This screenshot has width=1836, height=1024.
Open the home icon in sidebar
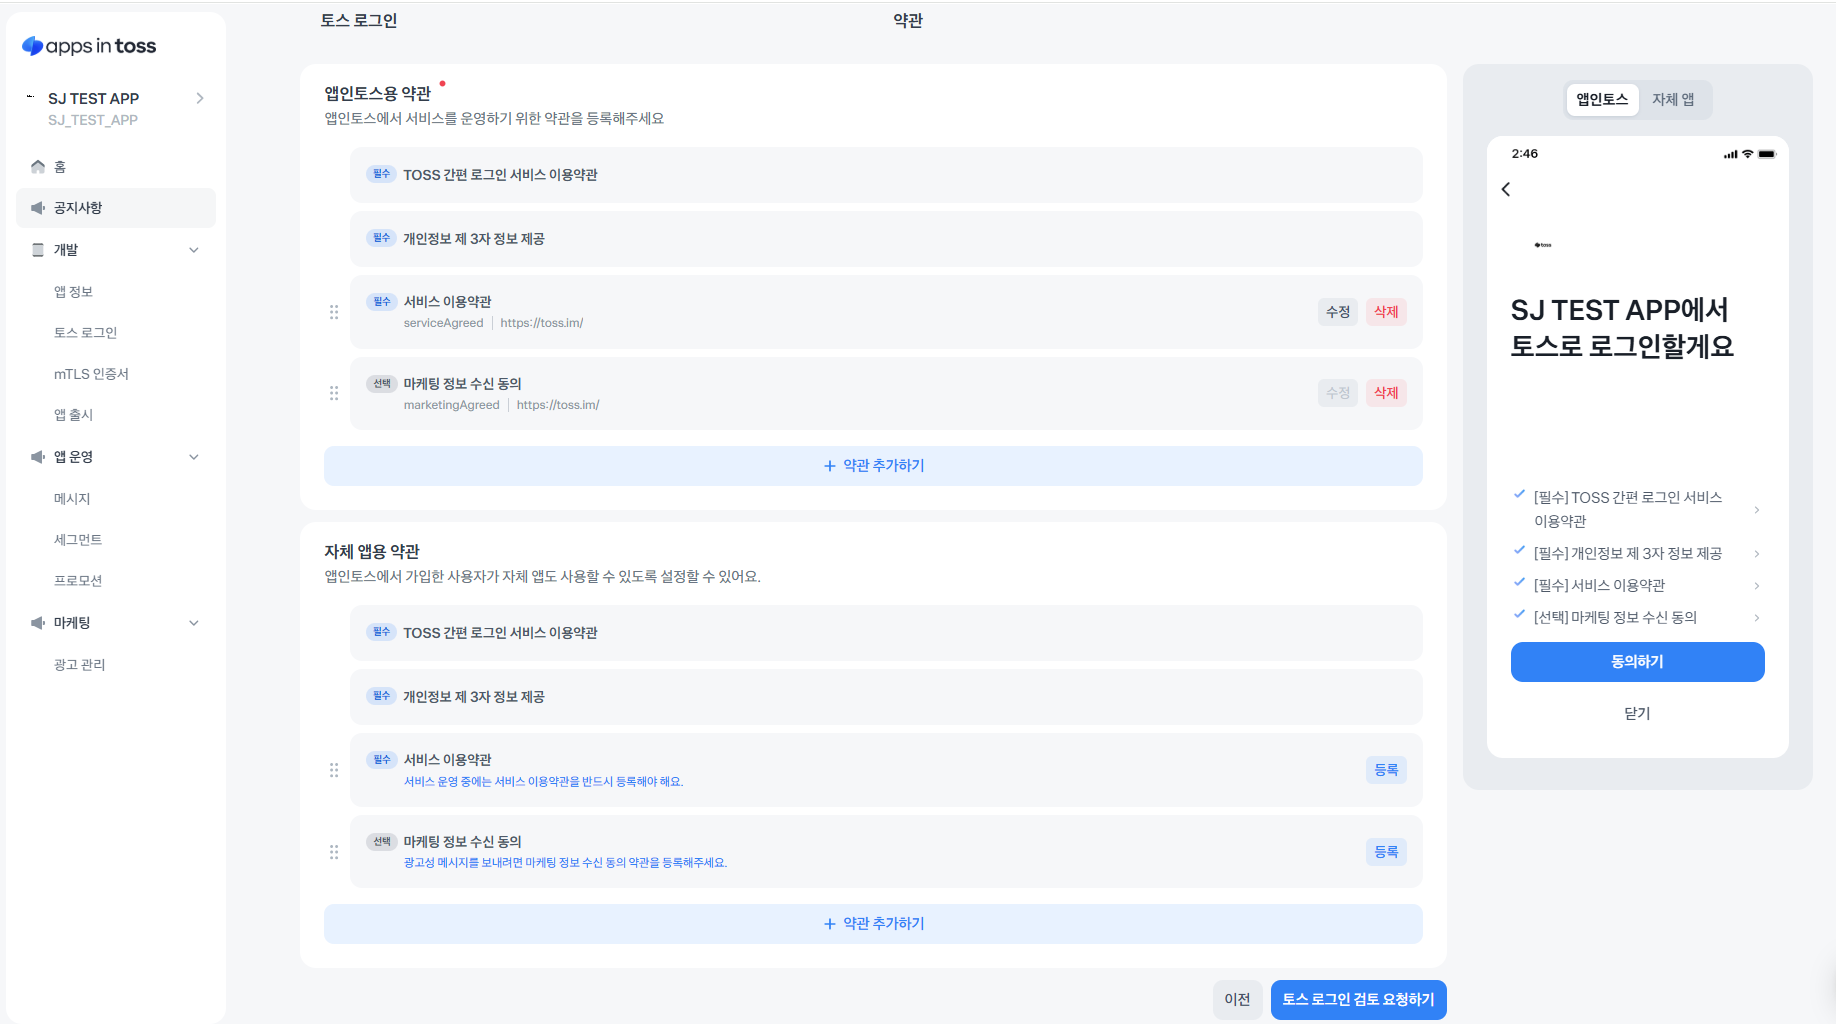tap(38, 167)
